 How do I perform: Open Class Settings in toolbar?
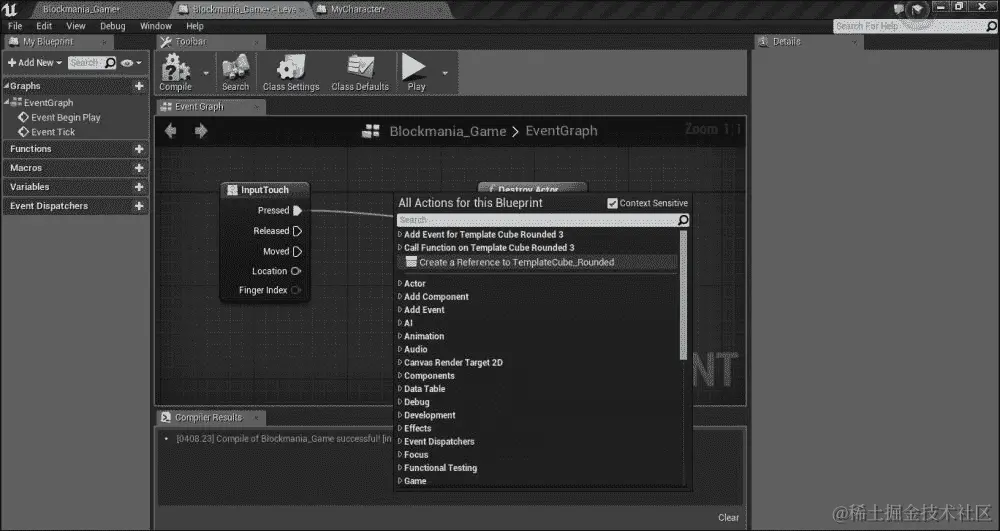click(291, 73)
